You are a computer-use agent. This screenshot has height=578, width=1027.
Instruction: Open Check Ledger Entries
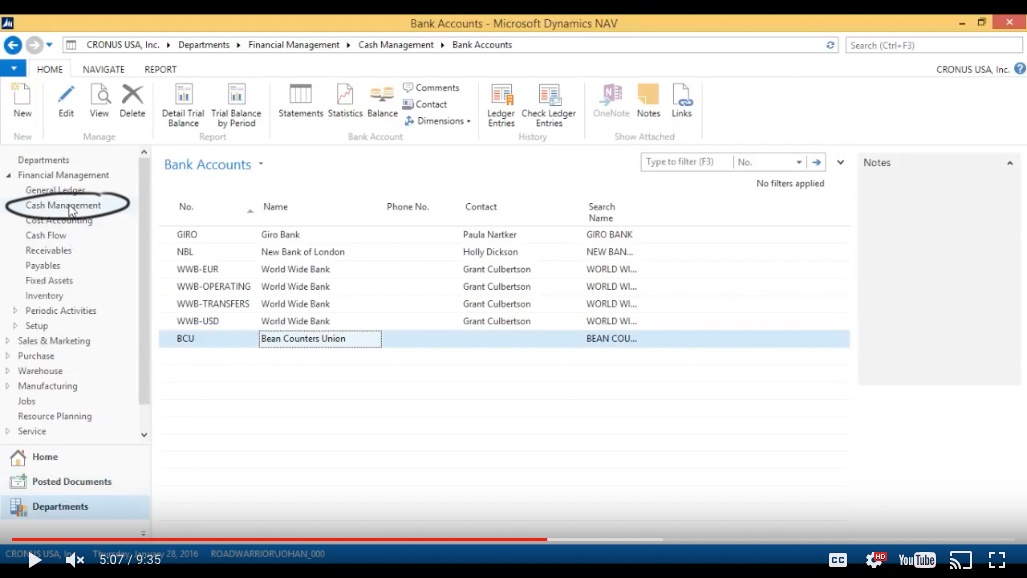tap(549, 105)
